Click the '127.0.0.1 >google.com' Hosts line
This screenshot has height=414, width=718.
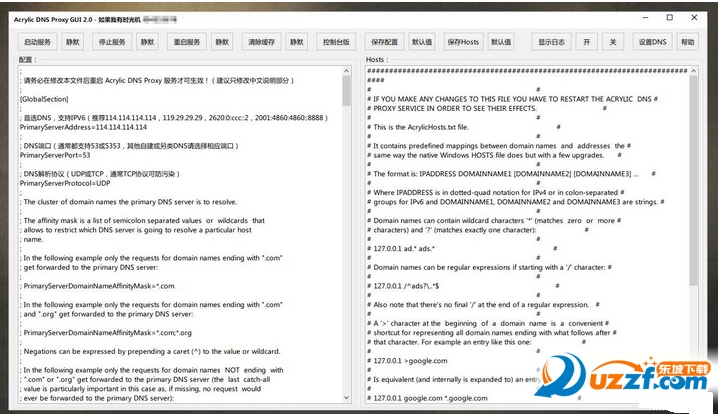(408, 360)
